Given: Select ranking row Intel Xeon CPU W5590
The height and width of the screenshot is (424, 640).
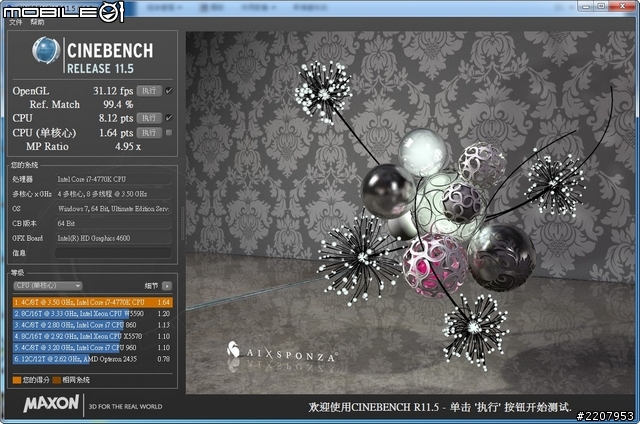Looking at the screenshot, I should [93, 314].
